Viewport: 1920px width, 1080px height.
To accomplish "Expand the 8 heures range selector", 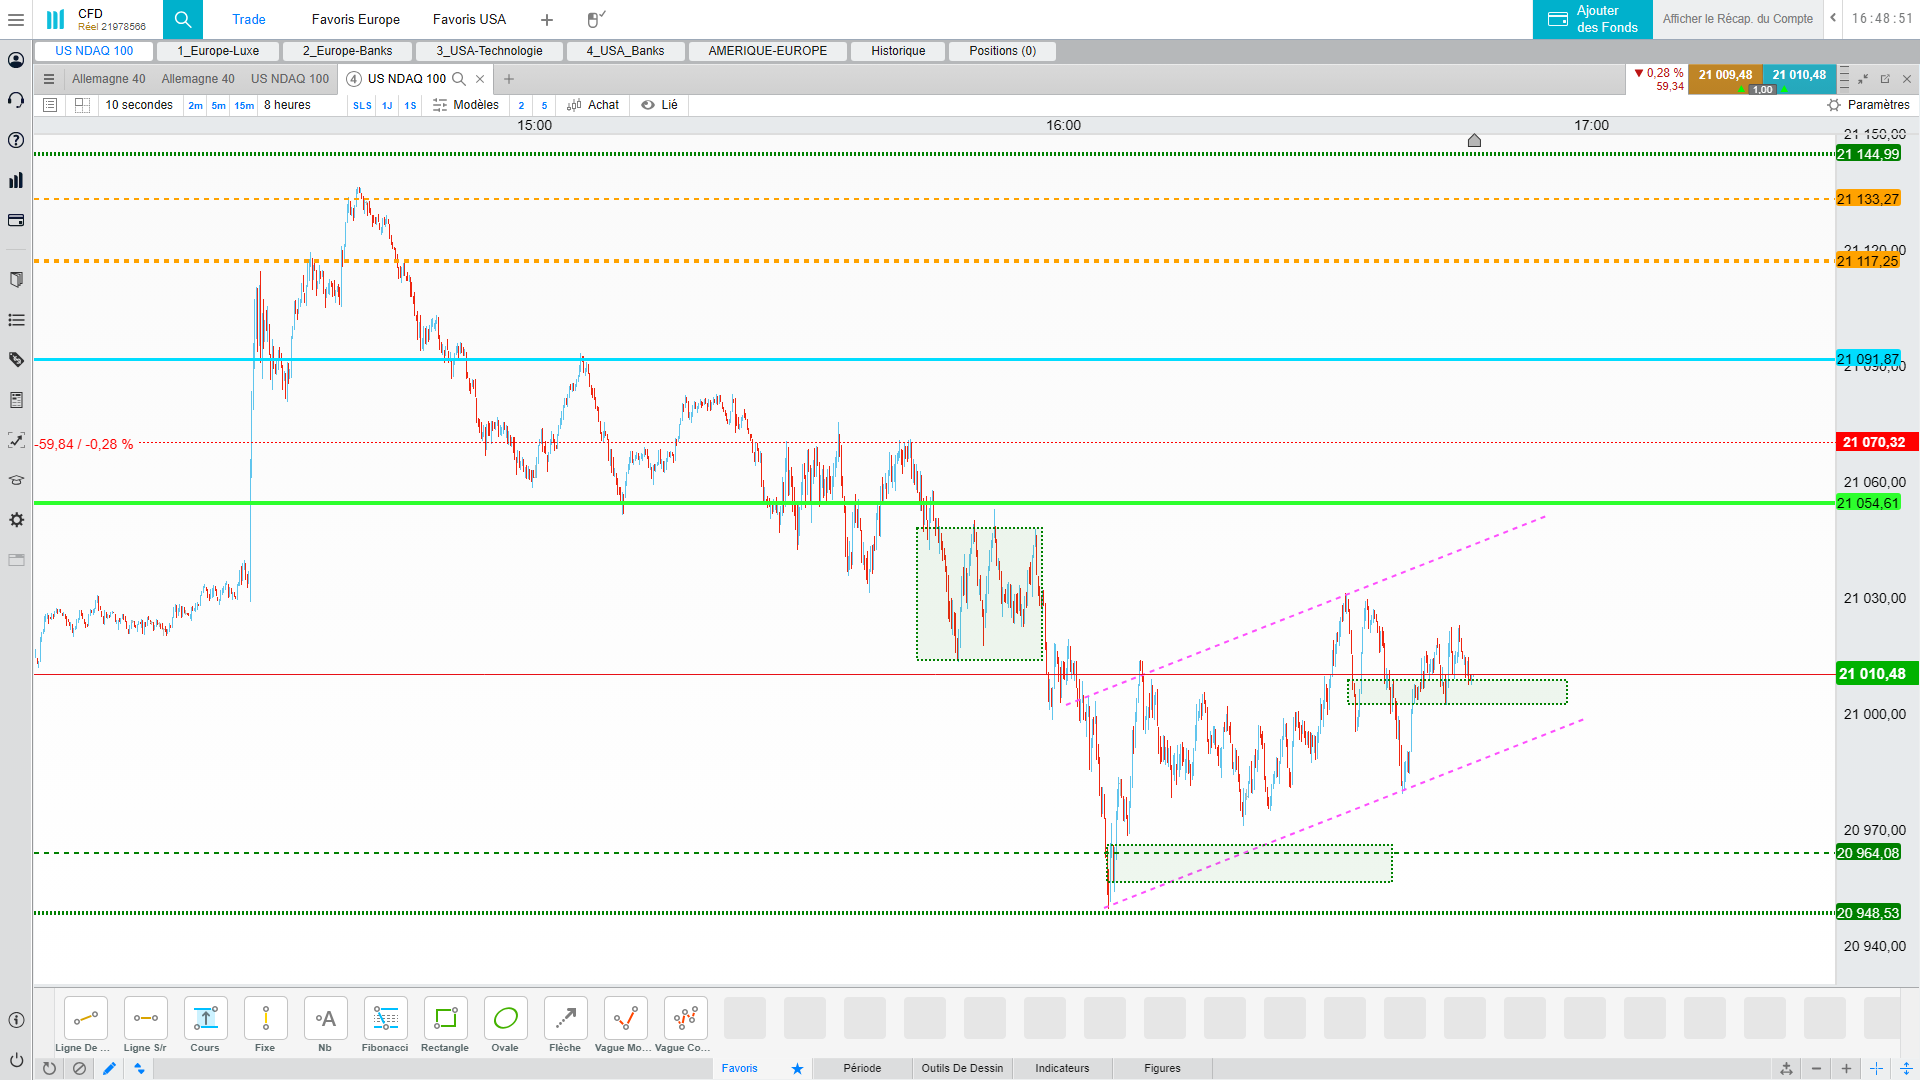I will [287, 105].
